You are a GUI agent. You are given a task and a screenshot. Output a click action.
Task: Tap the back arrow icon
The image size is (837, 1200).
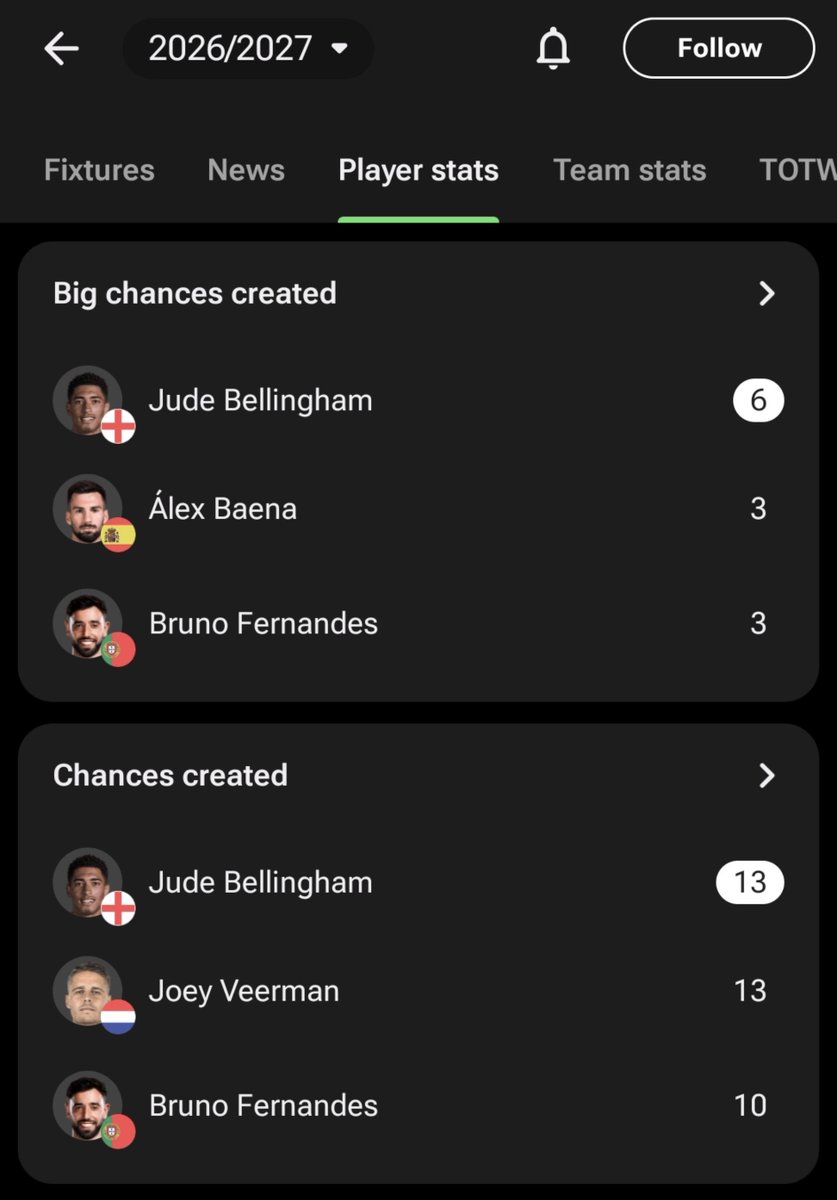61,48
